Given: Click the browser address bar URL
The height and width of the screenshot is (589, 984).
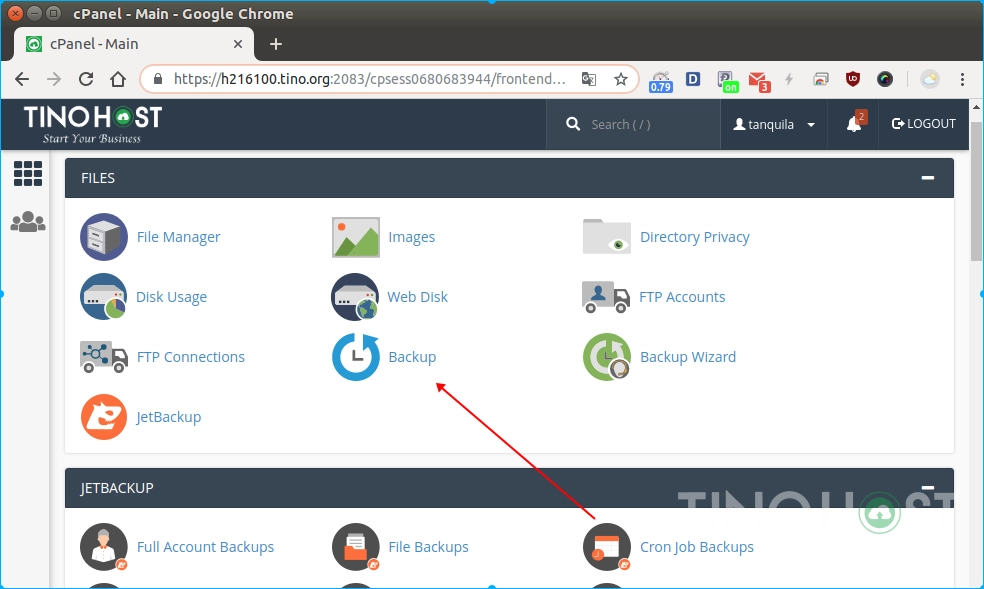Looking at the screenshot, I should pos(369,79).
